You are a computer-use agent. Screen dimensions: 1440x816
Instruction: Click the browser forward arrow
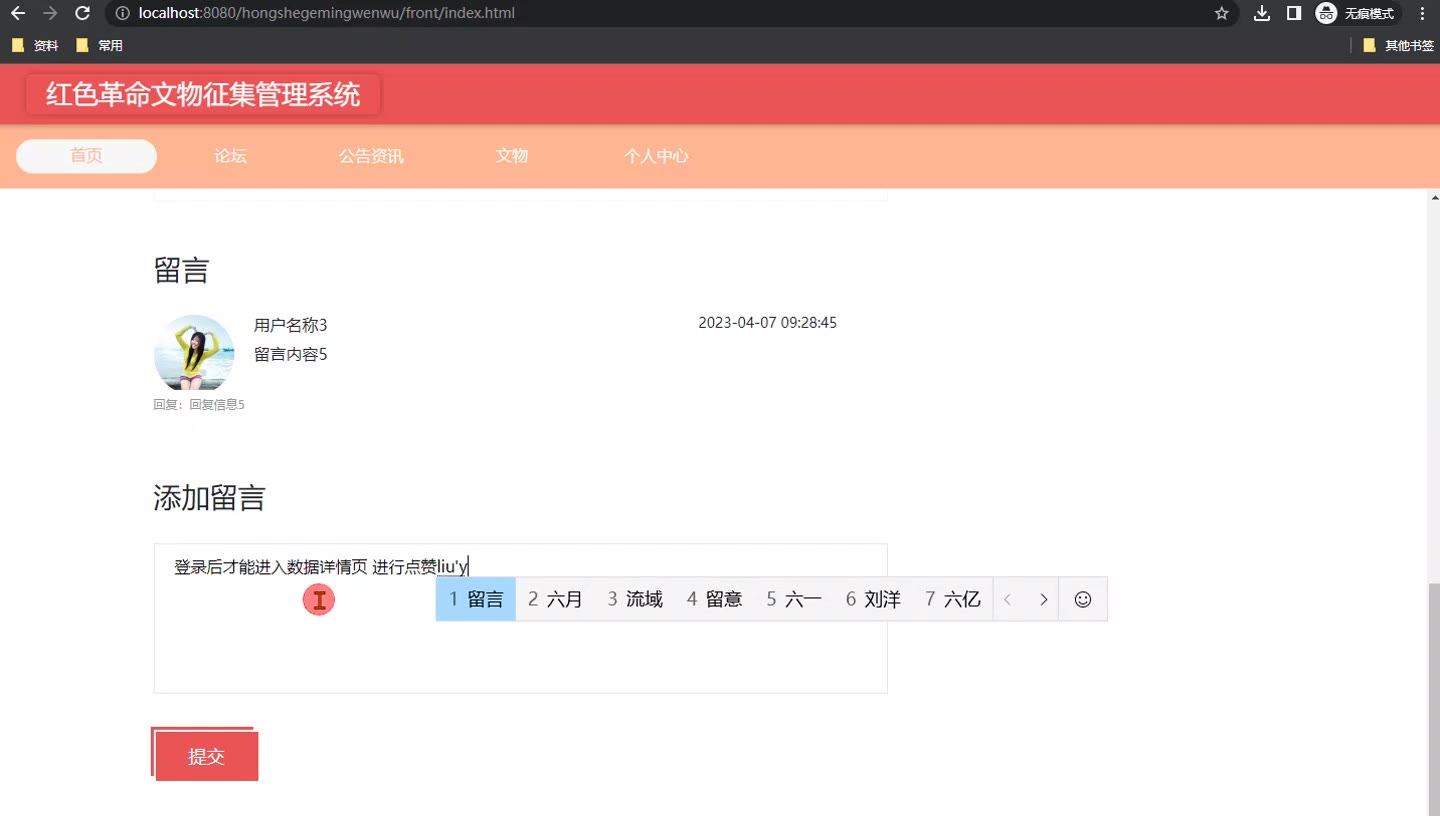pyautogui.click(x=50, y=14)
